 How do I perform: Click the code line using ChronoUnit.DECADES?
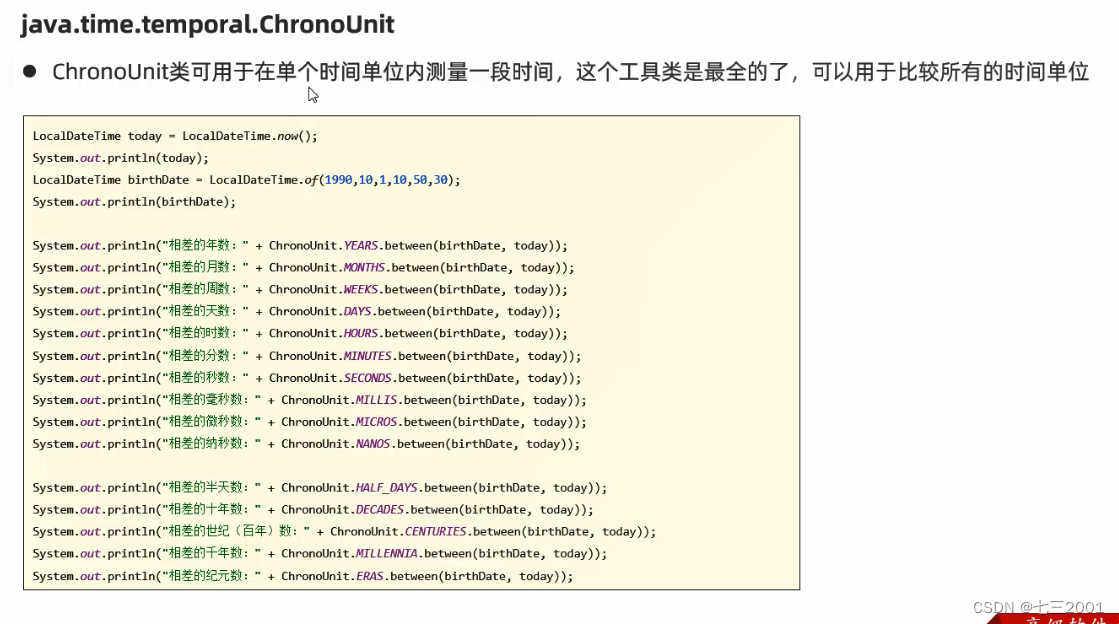pyautogui.click(x=313, y=510)
